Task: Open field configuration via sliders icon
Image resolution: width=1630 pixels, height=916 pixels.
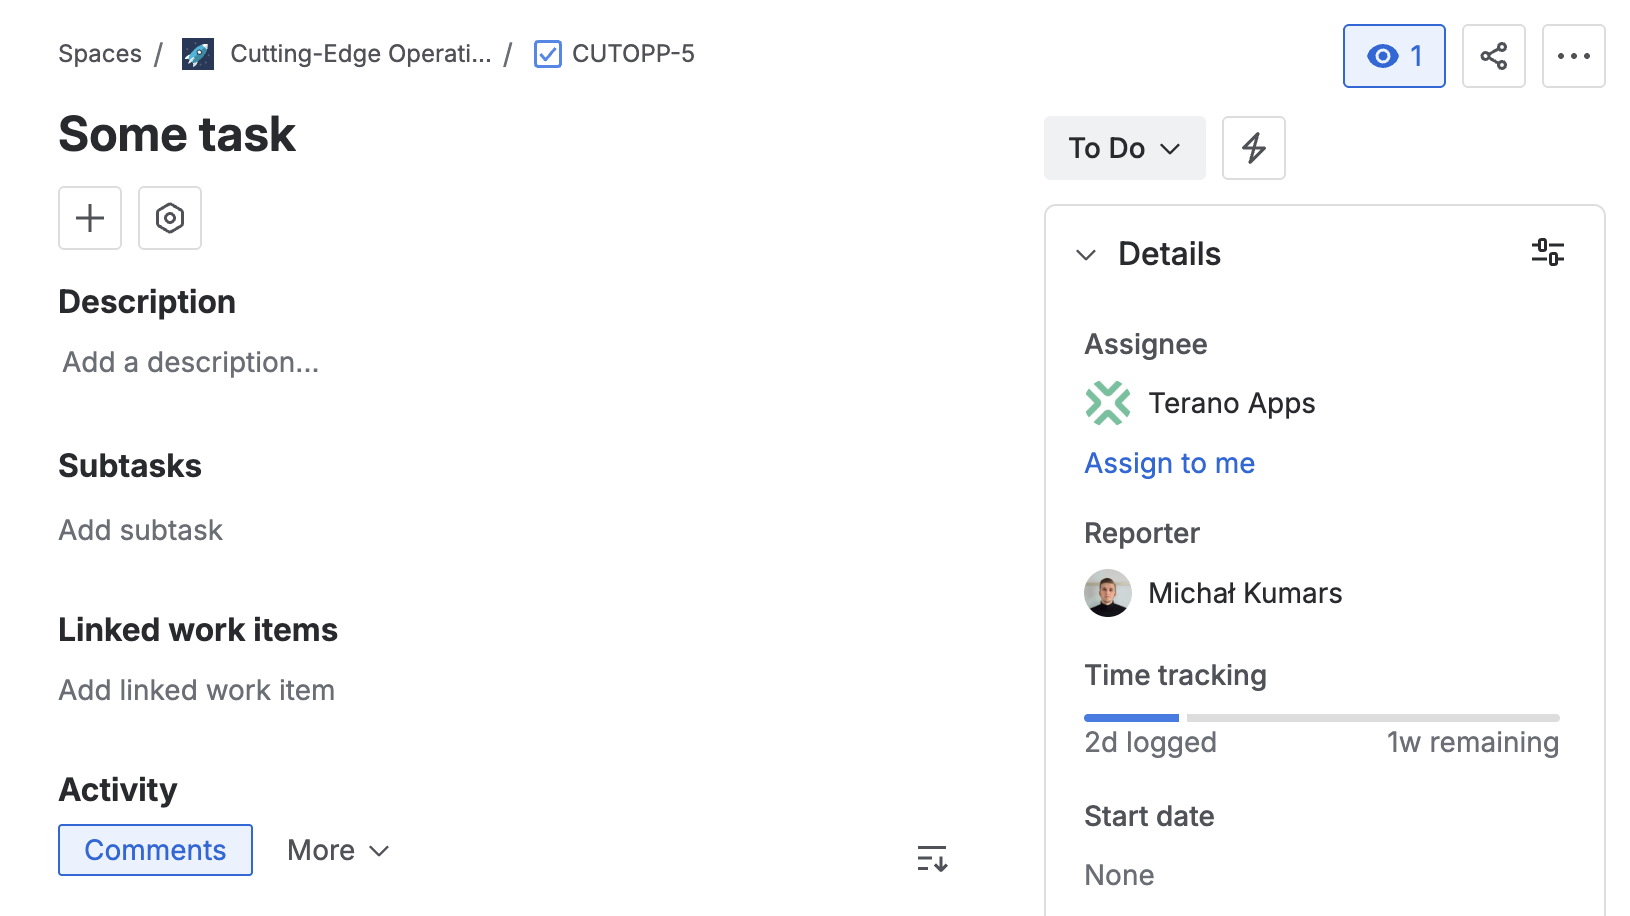Action: pos(1548,252)
